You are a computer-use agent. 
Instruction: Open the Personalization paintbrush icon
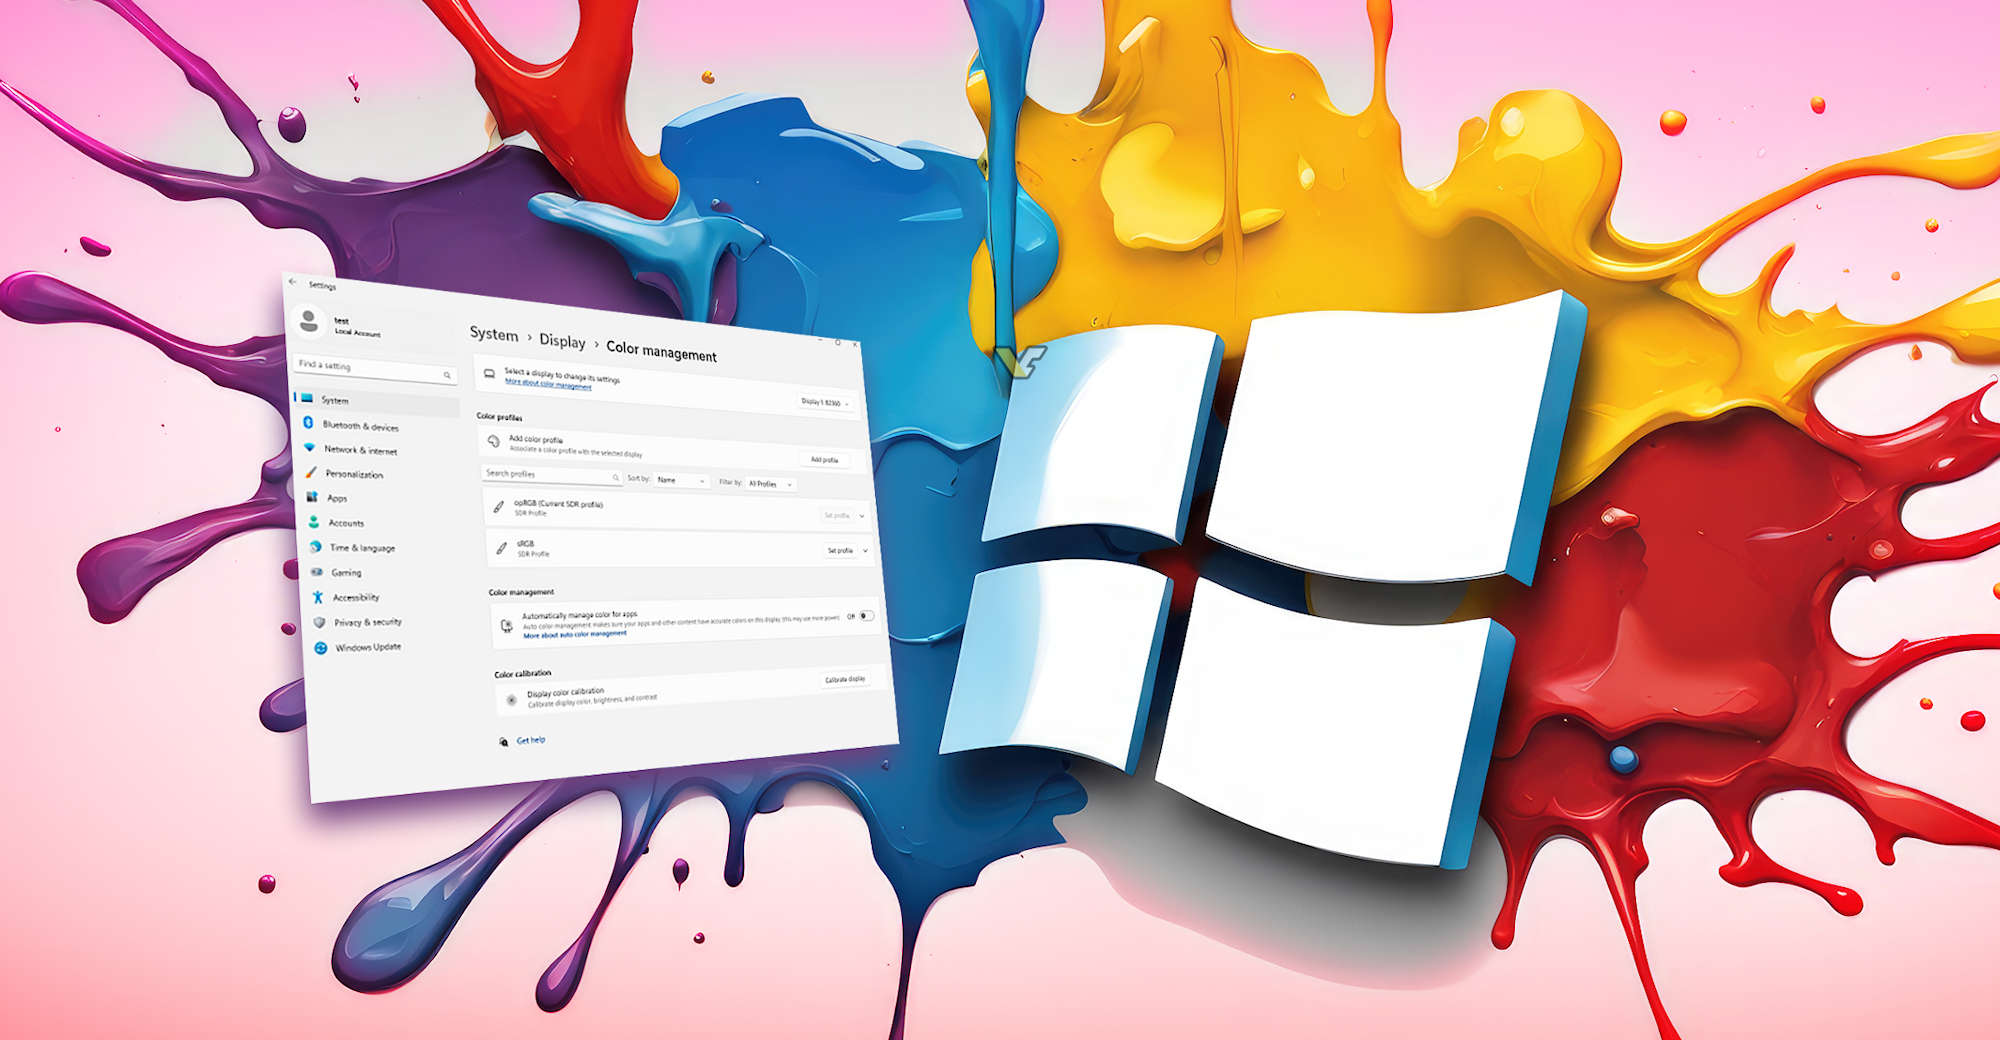pos(312,472)
